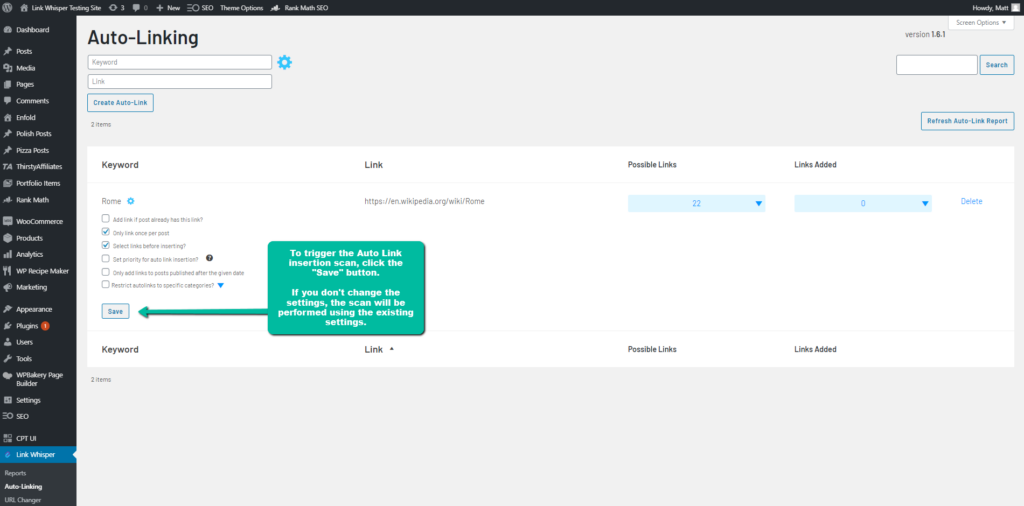The width and height of the screenshot is (1024, 506).
Task: Delete the Rome auto-link
Action: point(971,201)
